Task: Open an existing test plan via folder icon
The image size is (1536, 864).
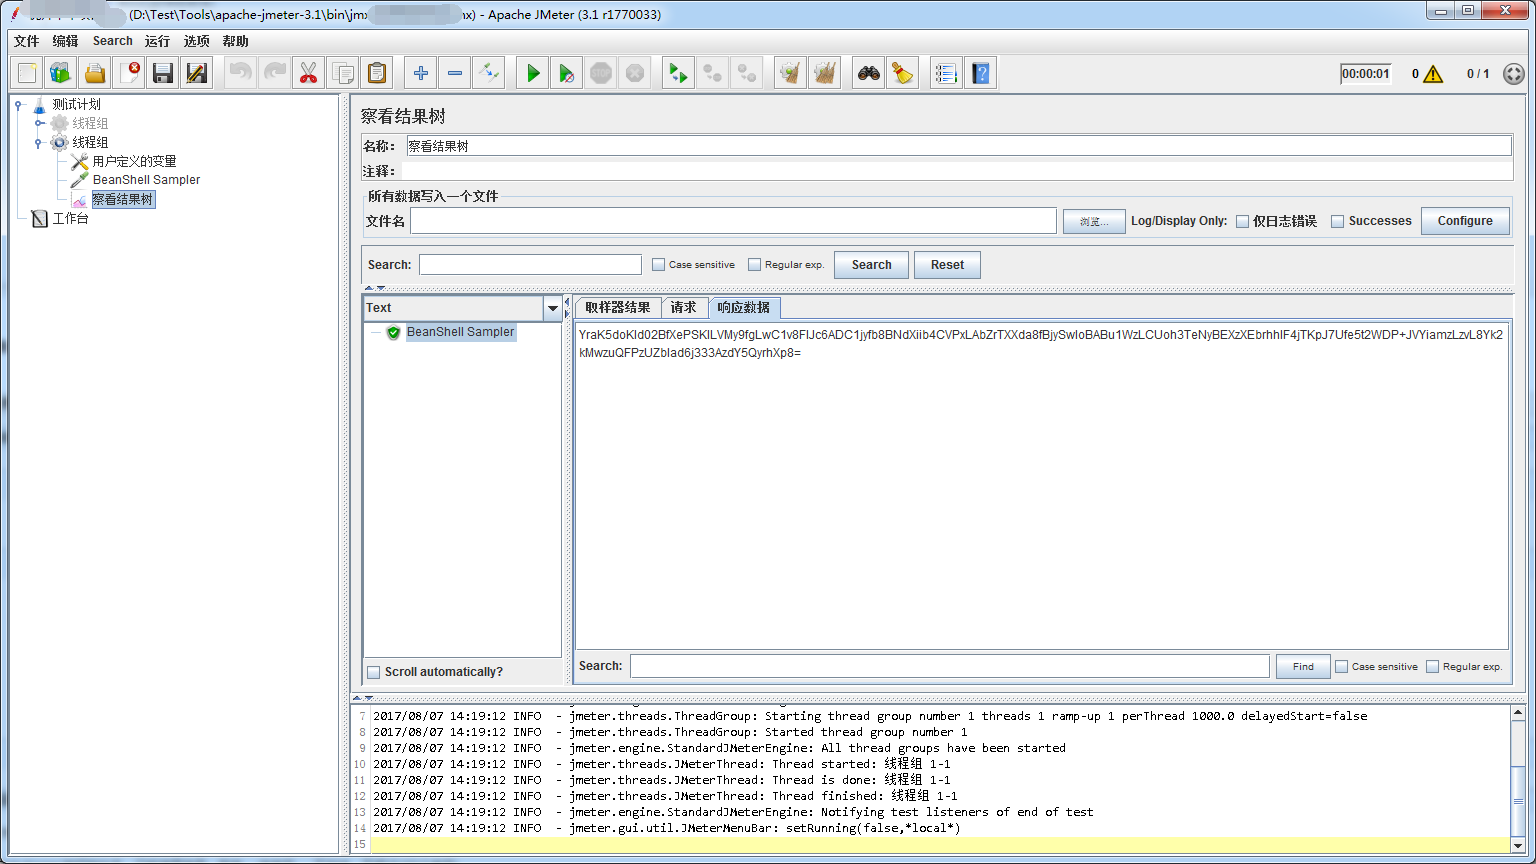Action: tap(94, 72)
